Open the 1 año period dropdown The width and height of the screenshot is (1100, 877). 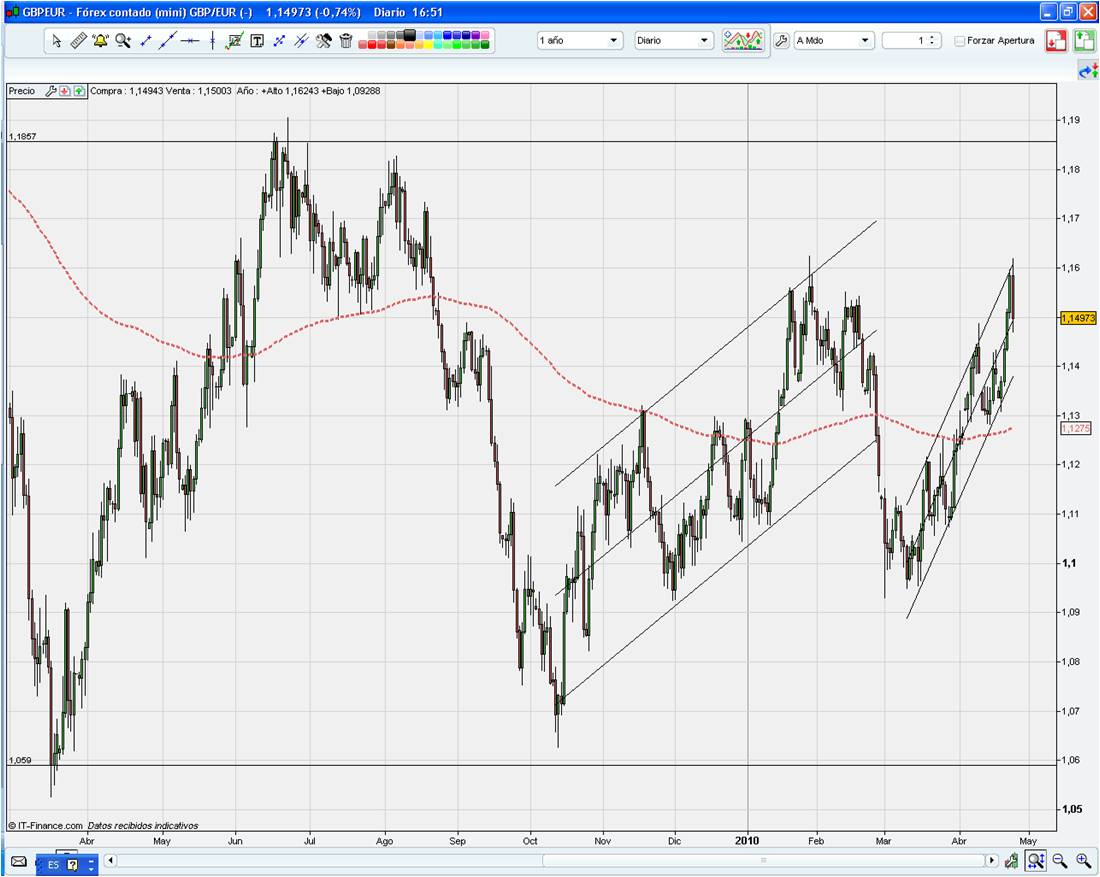pos(579,41)
